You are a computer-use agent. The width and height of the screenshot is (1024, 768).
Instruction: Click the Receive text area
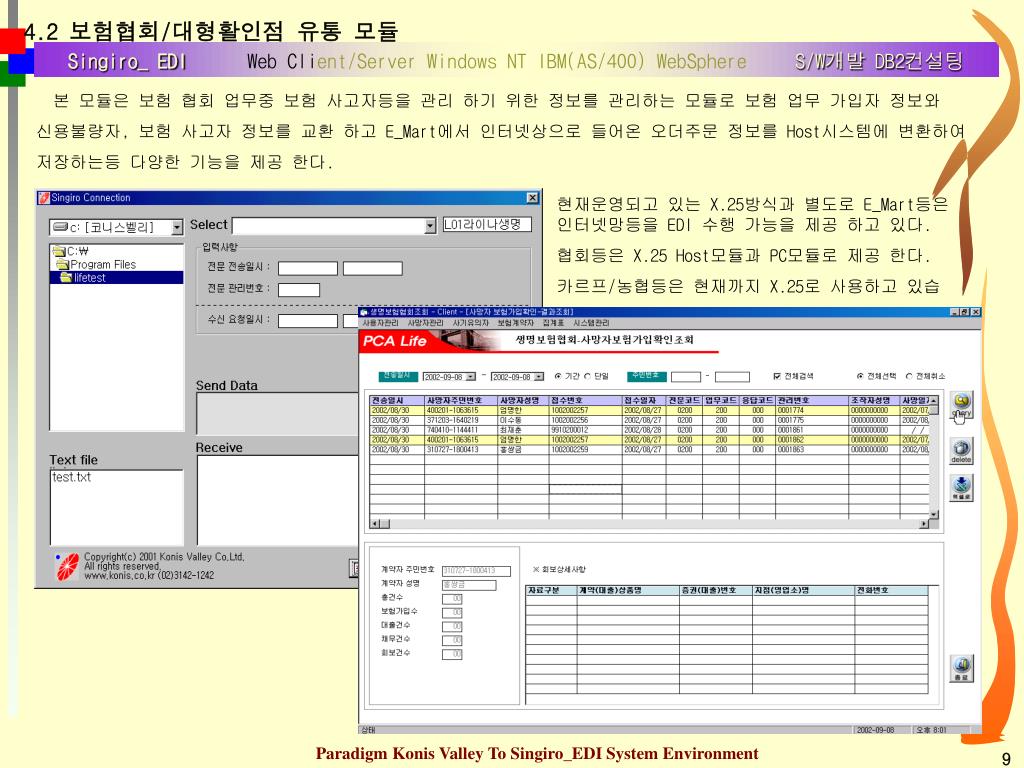click(277, 500)
